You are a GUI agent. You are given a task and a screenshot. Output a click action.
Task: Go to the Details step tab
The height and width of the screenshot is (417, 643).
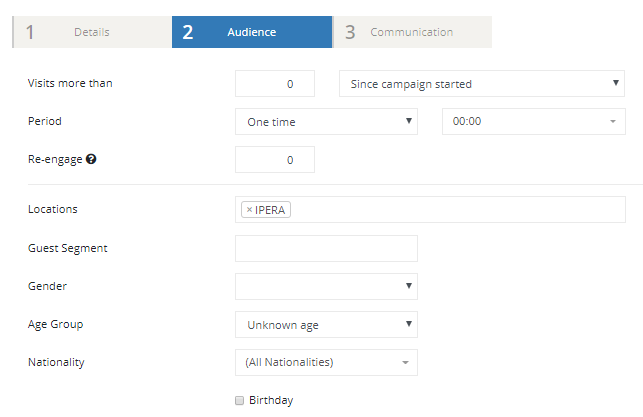(x=92, y=32)
